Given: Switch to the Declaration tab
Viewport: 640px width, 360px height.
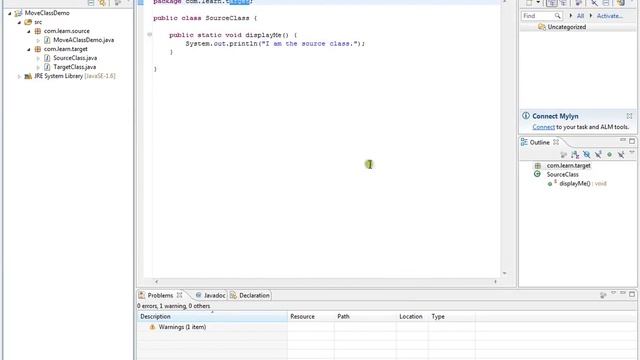Looking at the screenshot, I should 250,295.
